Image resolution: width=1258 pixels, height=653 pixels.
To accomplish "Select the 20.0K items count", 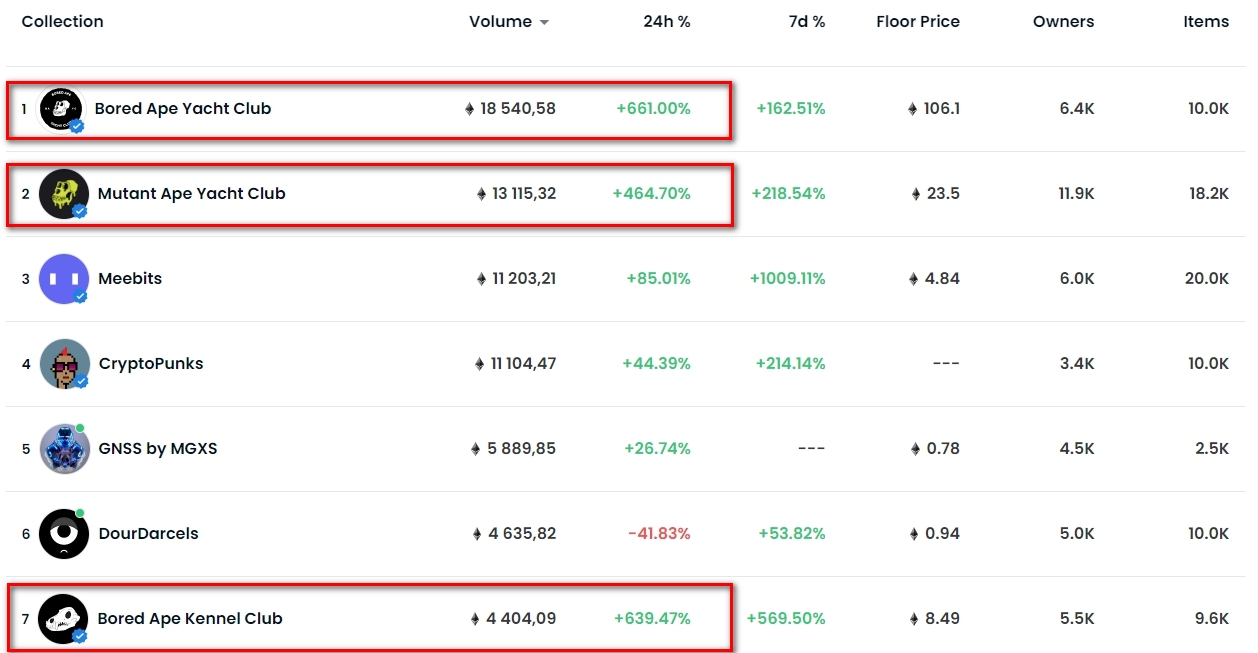I will [x=1207, y=278].
